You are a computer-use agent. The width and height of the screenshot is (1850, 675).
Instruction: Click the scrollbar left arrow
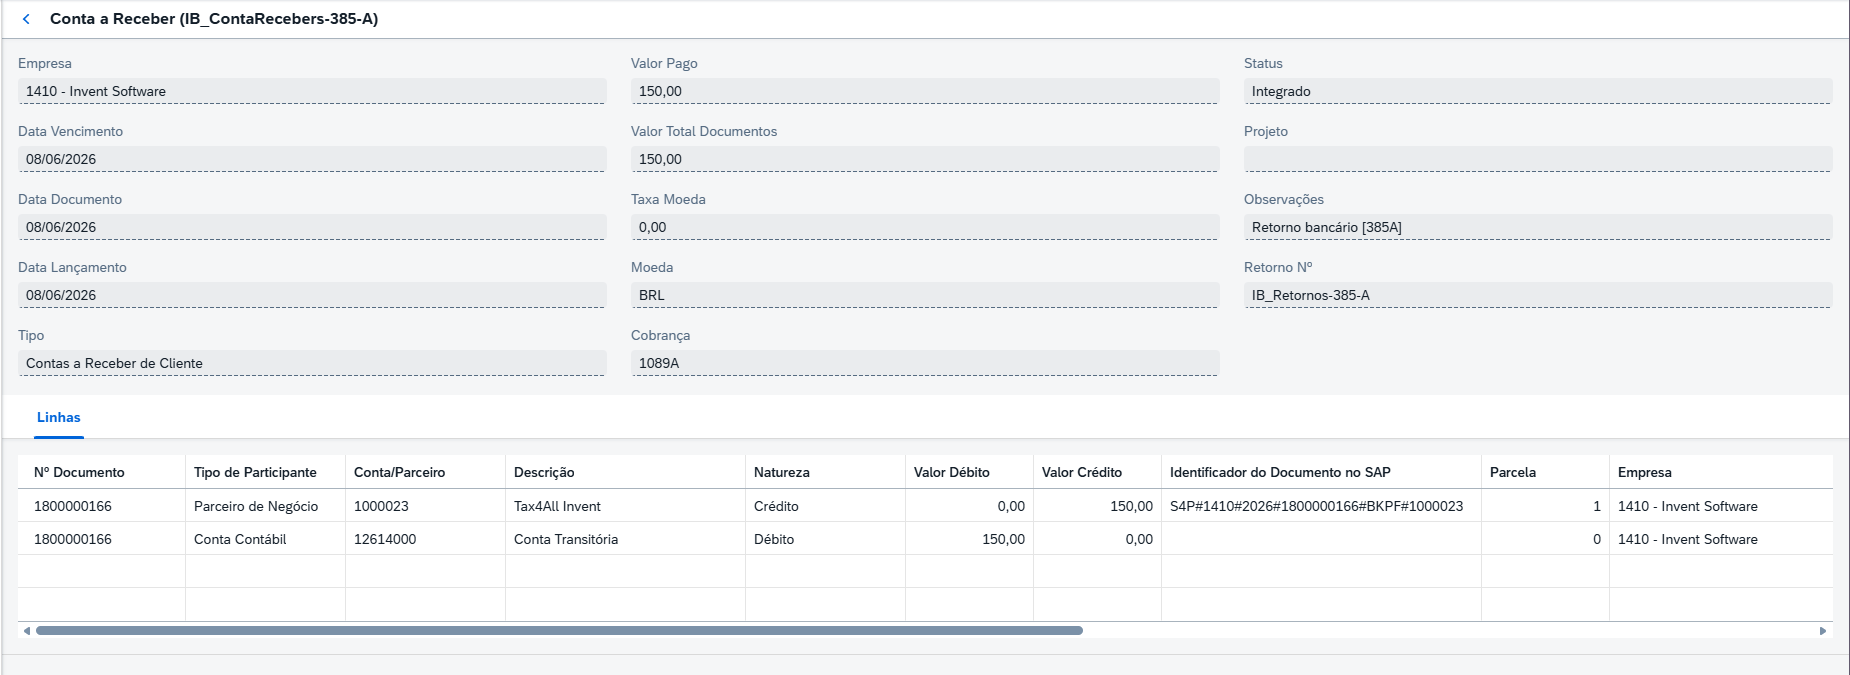[26, 631]
